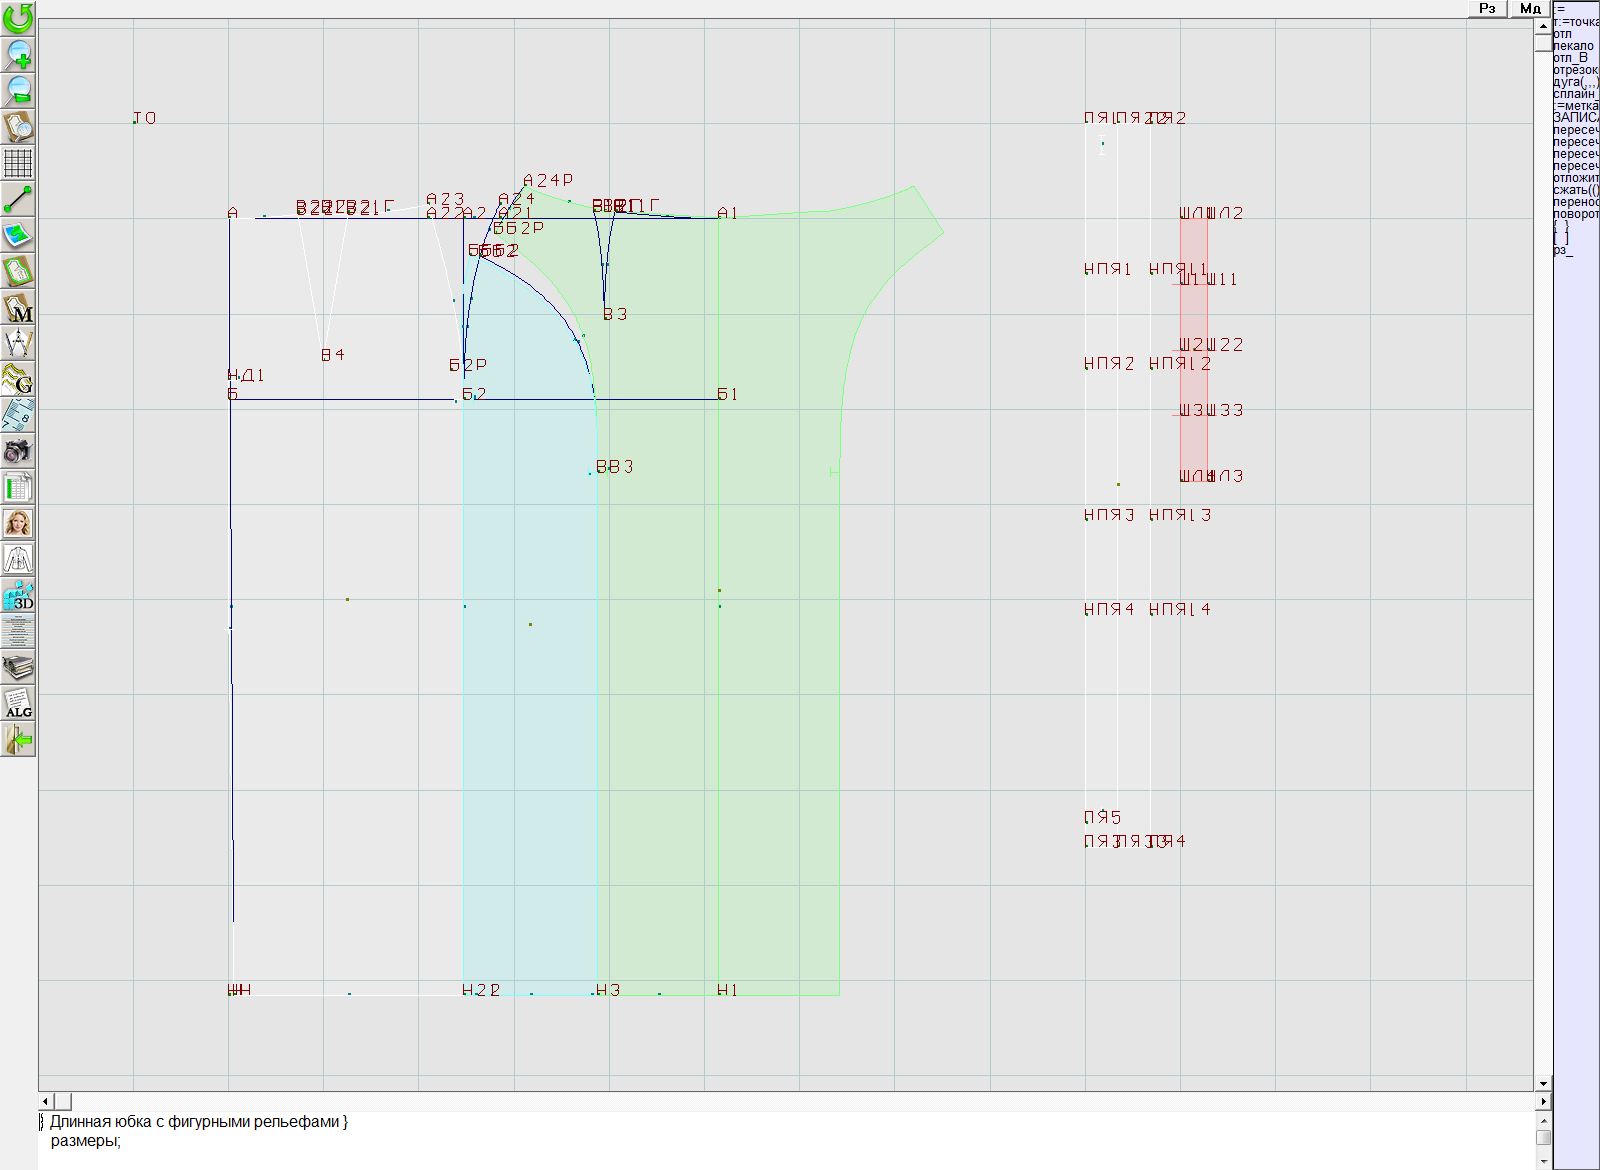1600x1170 pixels.
Task: Click the camera snapshot icon
Action: 18,451
